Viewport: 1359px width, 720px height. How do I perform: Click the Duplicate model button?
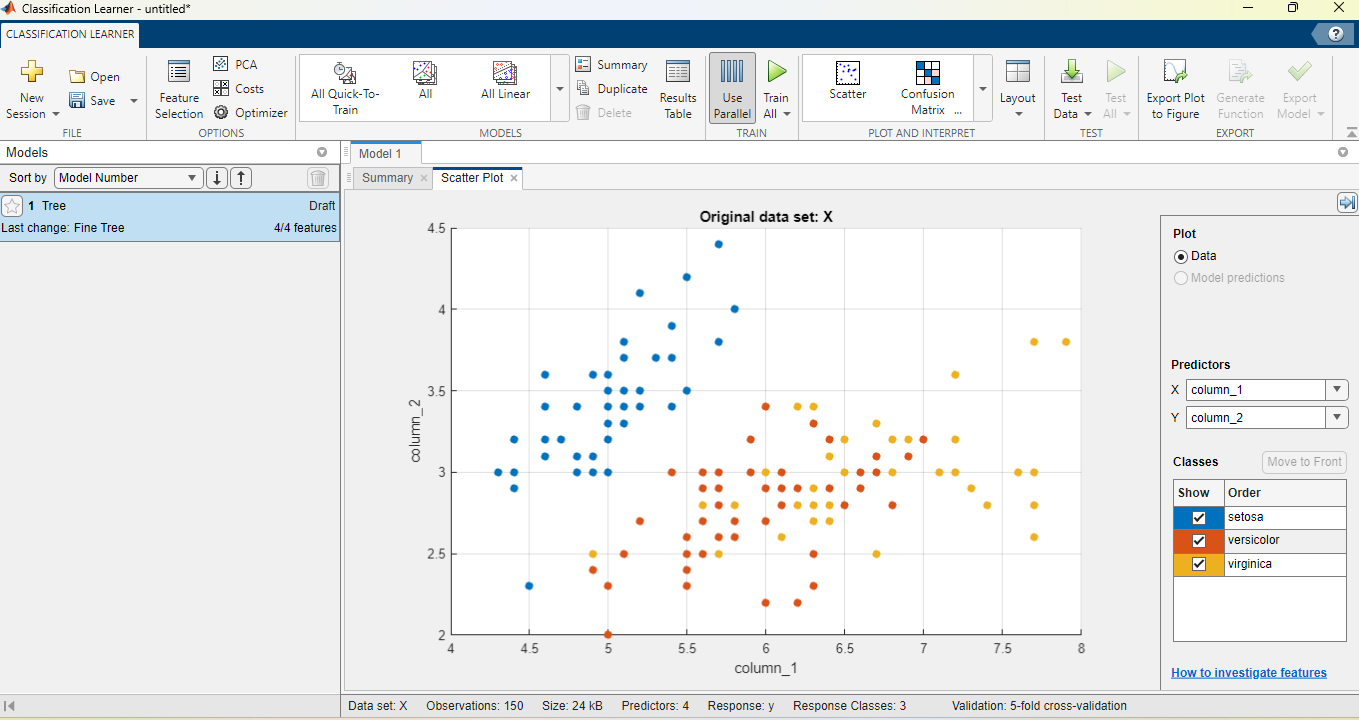[611, 89]
